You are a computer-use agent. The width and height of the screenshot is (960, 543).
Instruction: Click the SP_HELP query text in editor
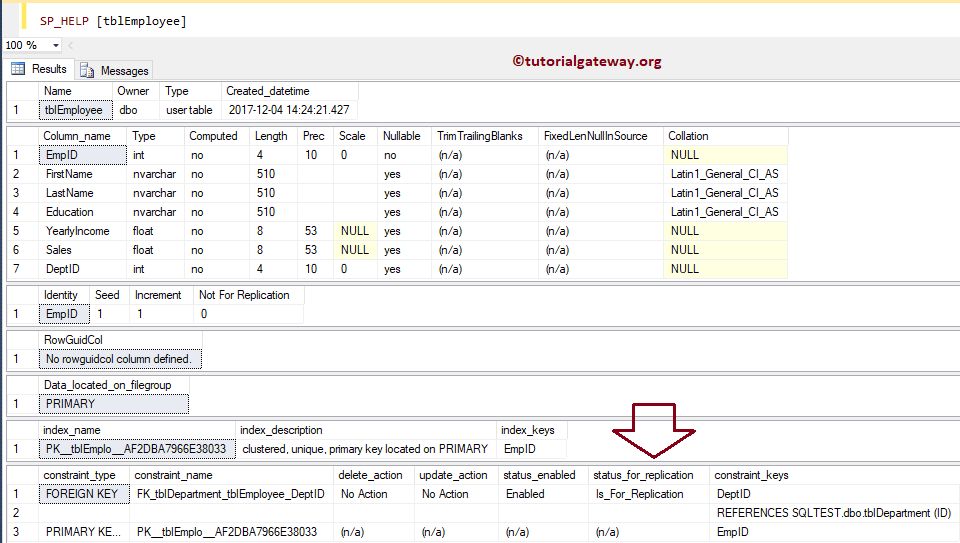(113, 21)
